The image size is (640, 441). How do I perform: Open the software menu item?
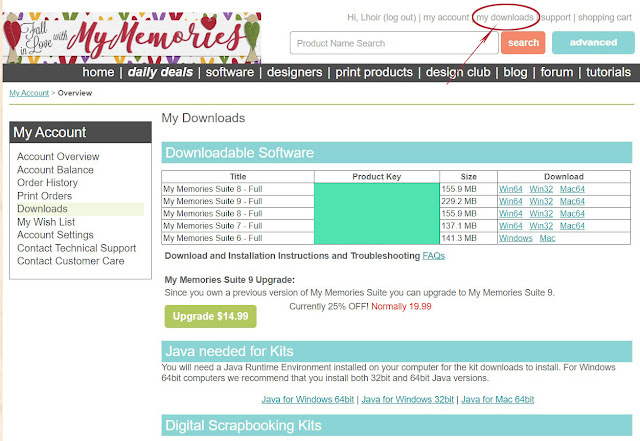pos(230,72)
